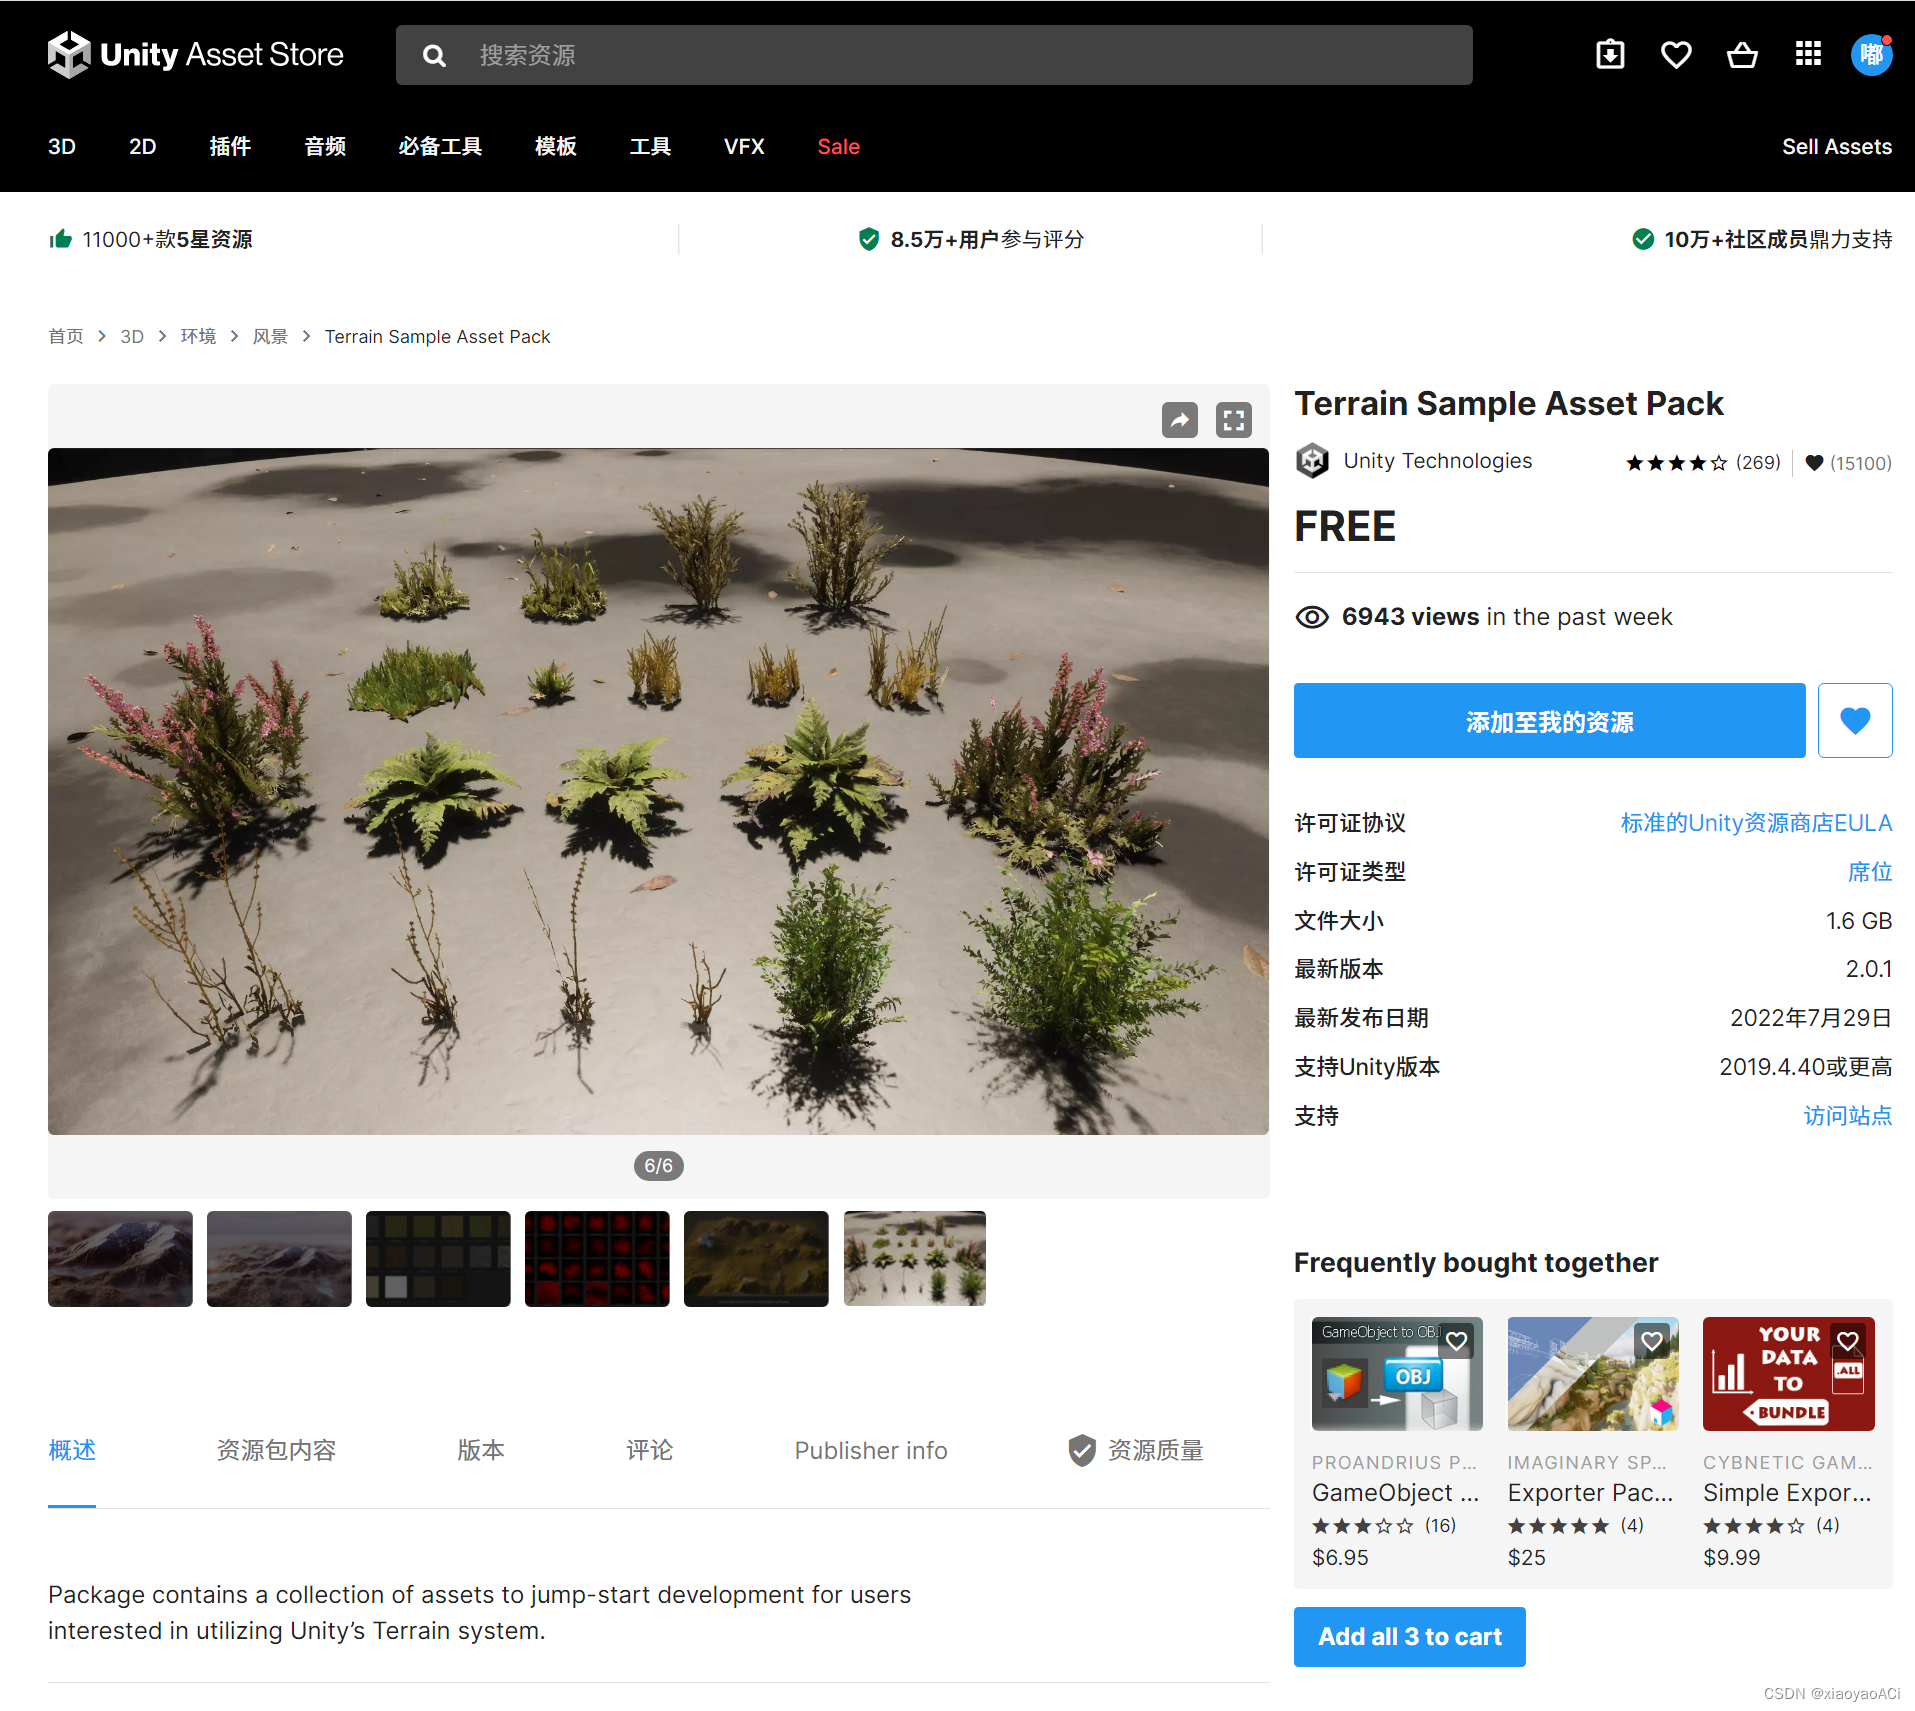Add GameObject card to wishlist heart
The height and width of the screenshot is (1711, 1915).
pyautogui.click(x=1457, y=1341)
